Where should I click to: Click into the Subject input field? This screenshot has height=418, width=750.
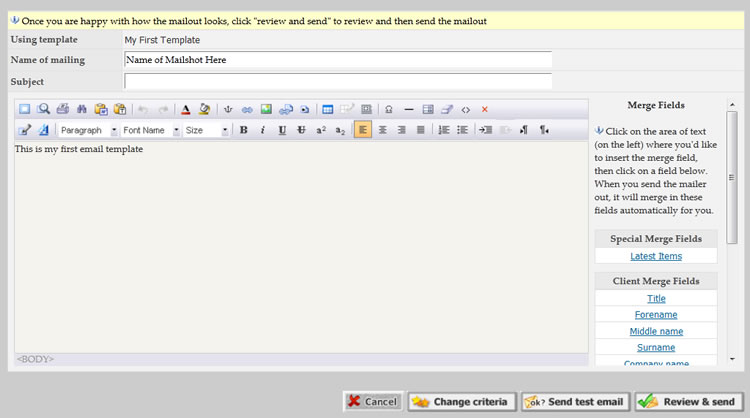337,81
